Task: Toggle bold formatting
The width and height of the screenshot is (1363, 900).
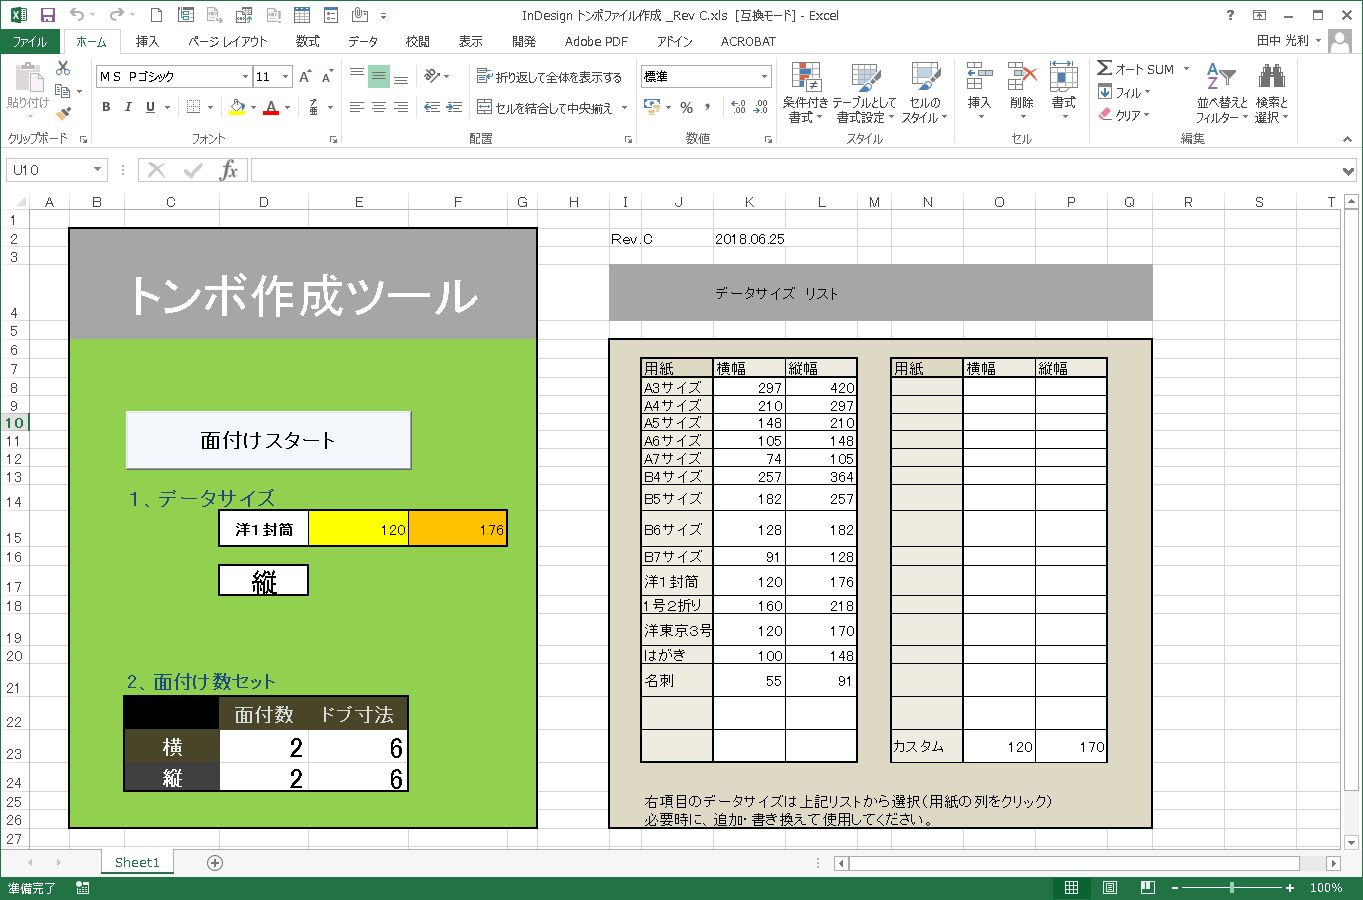Action: coord(106,107)
